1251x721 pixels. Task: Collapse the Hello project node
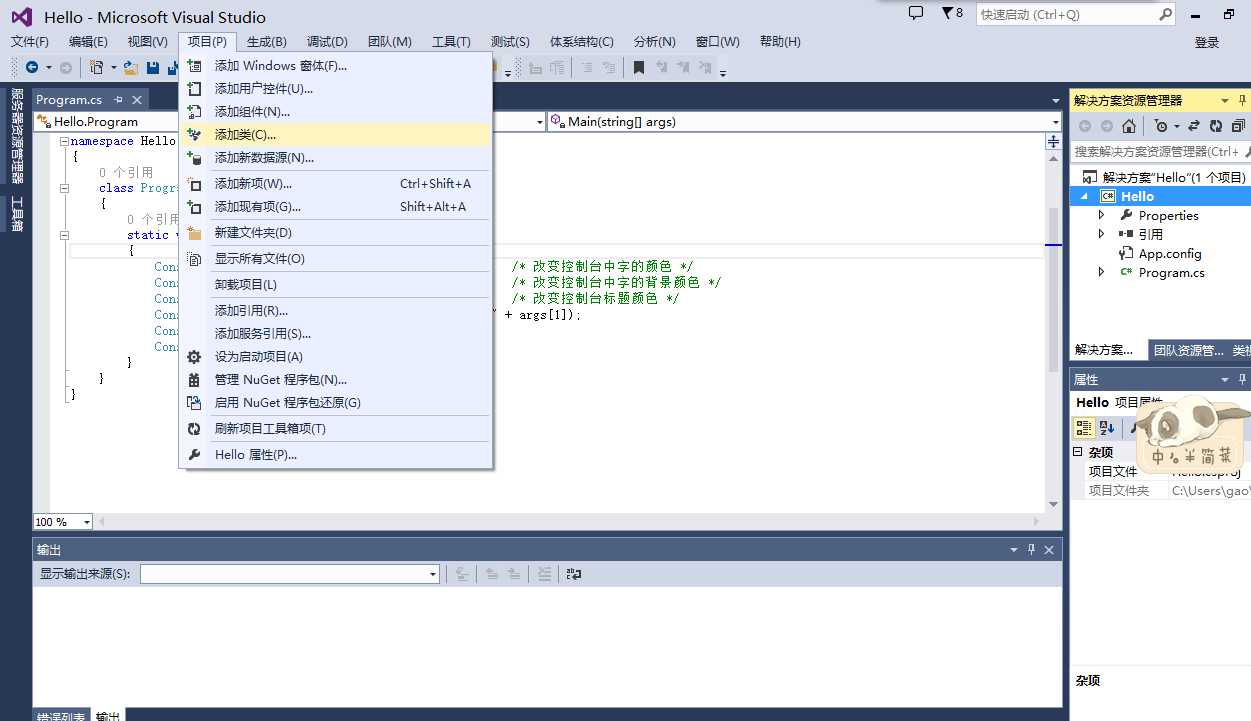point(1084,196)
